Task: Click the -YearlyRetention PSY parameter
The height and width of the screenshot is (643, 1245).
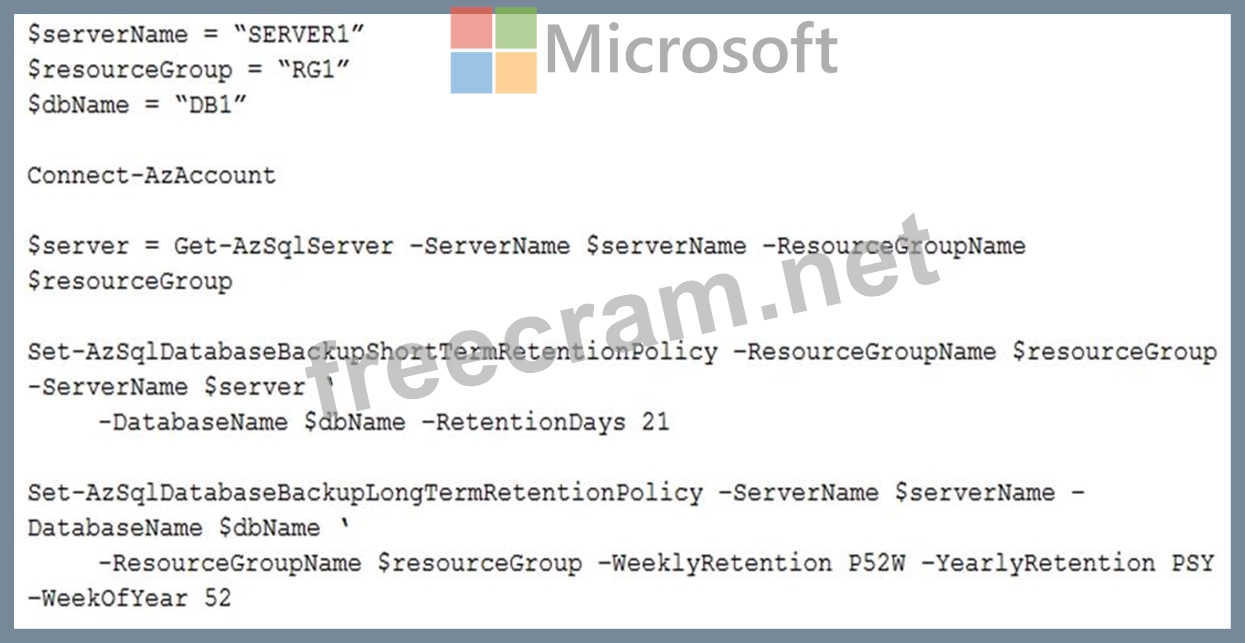Action: click(x=1067, y=563)
